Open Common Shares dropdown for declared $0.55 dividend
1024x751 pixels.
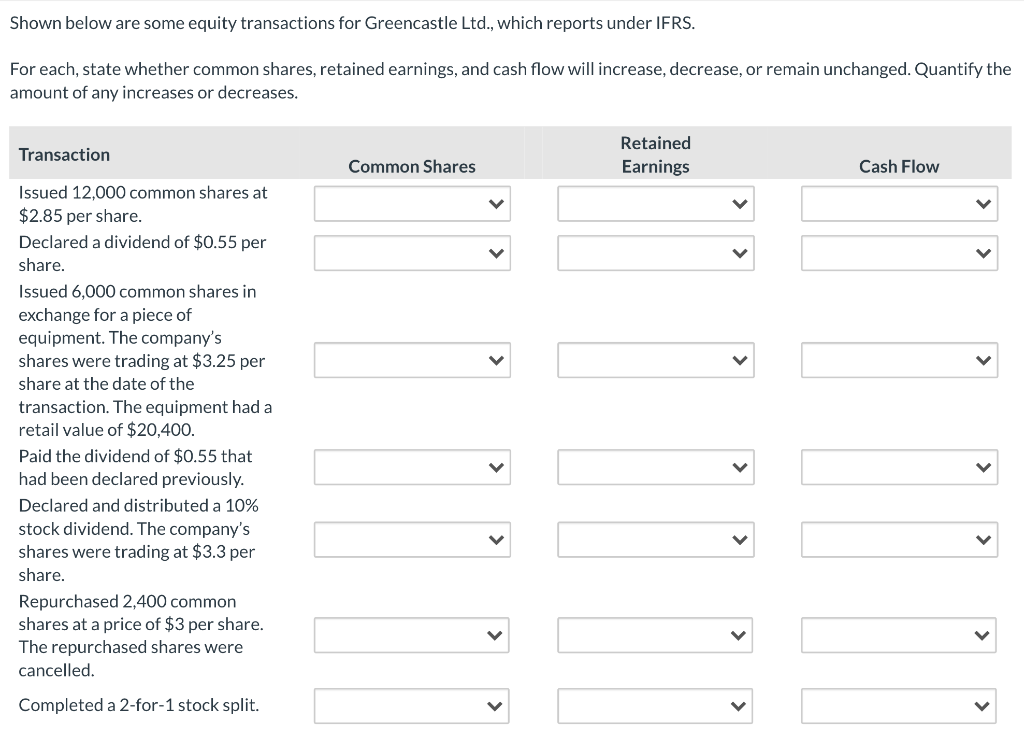412,252
